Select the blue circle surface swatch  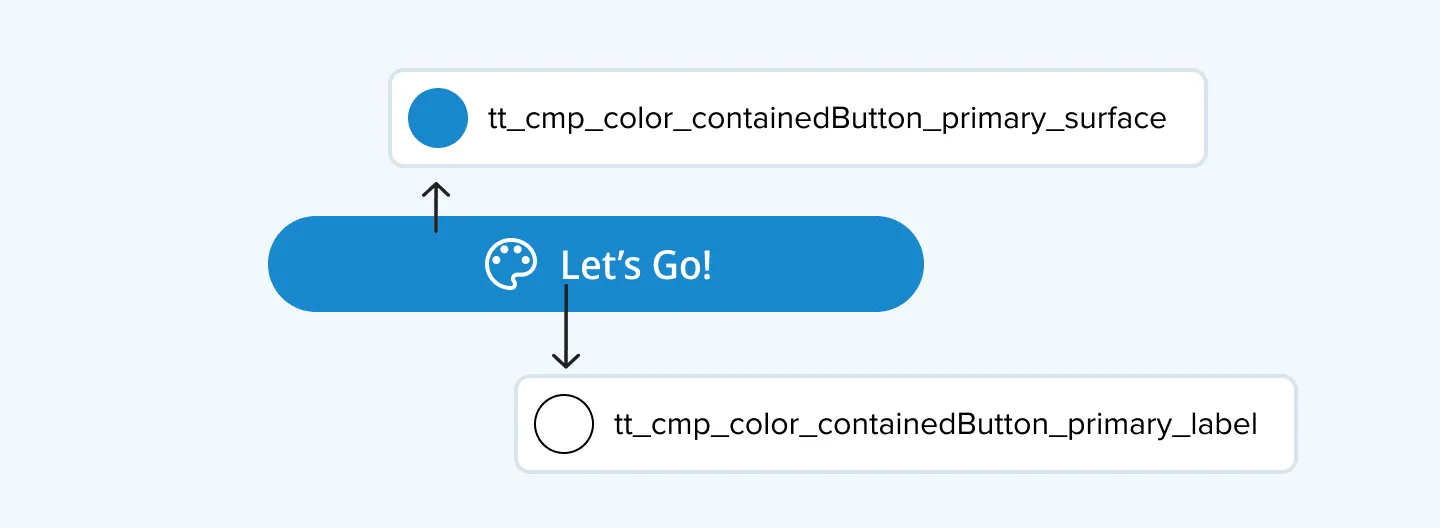[438, 118]
